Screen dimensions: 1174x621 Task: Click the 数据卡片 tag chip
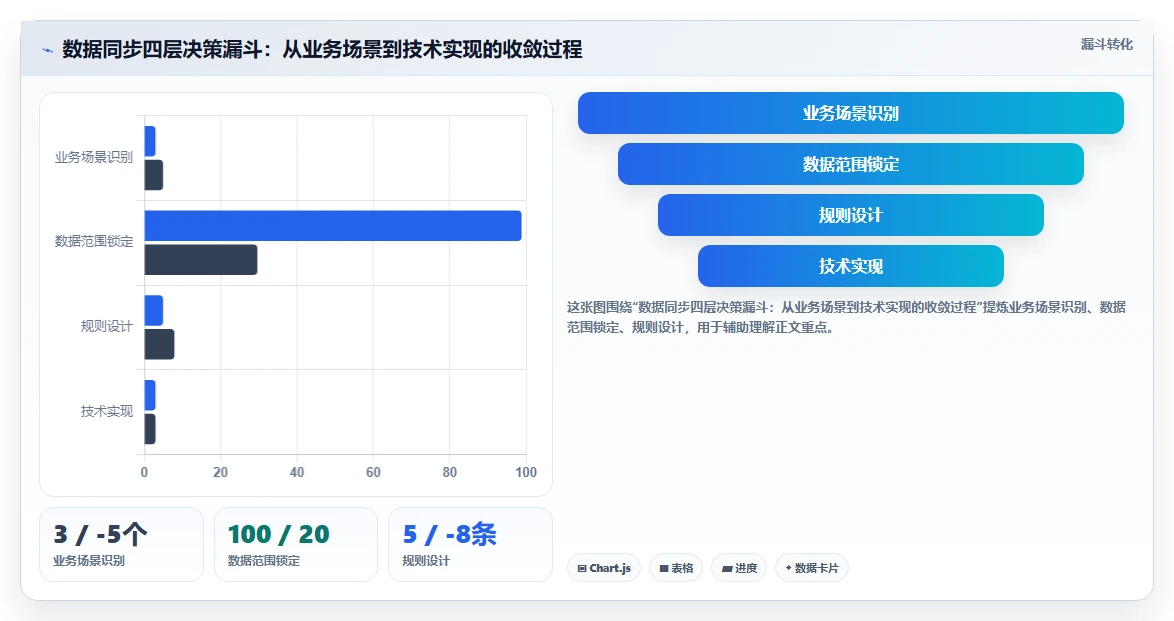(x=812, y=568)
